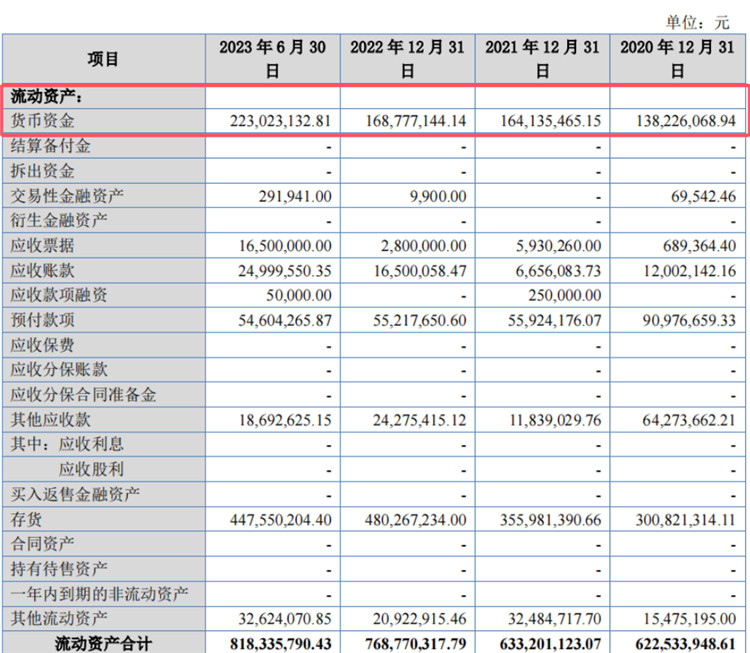The height and width of the screenshot is (653, 750).
Task: Select the value 689,364.40
Action: point(700,246)
